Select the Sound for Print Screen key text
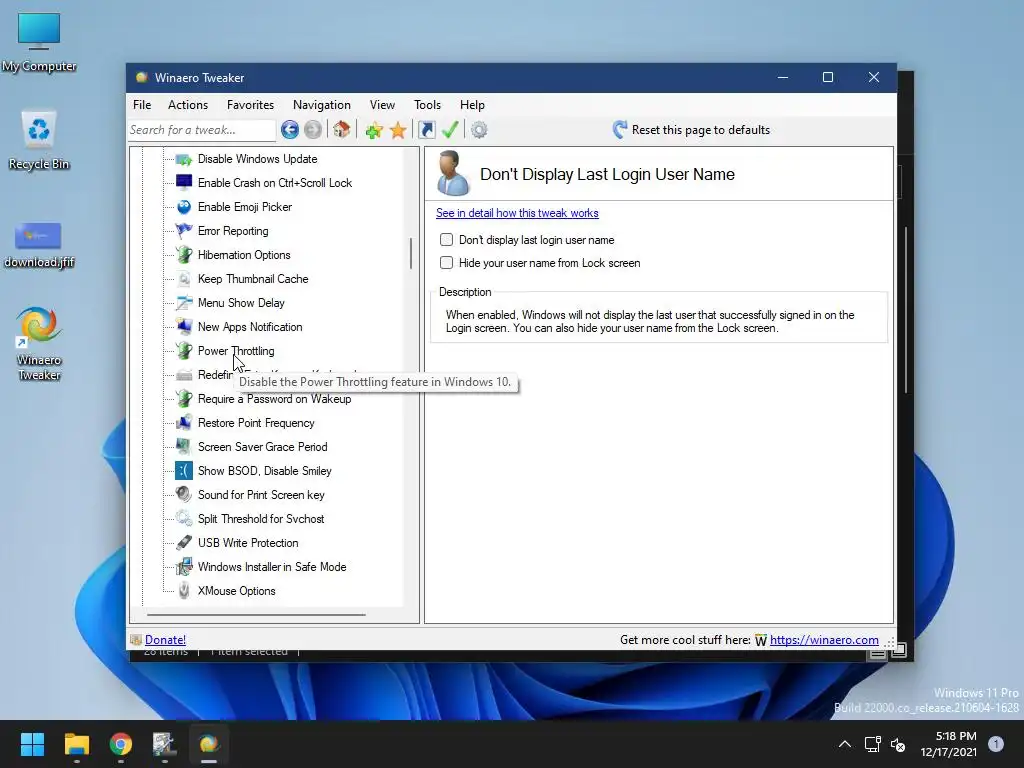This screenshot has height=768, width=1024. pyautogui.click(x=261, y=495)
